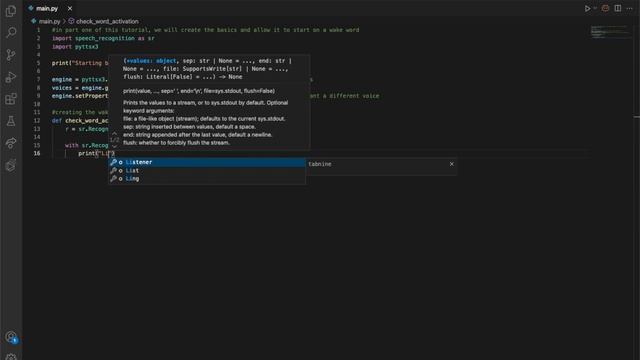Click the comment on line 1
Image resolution: width=640 pixels, height=360 pixels.
tap(205, 30)
